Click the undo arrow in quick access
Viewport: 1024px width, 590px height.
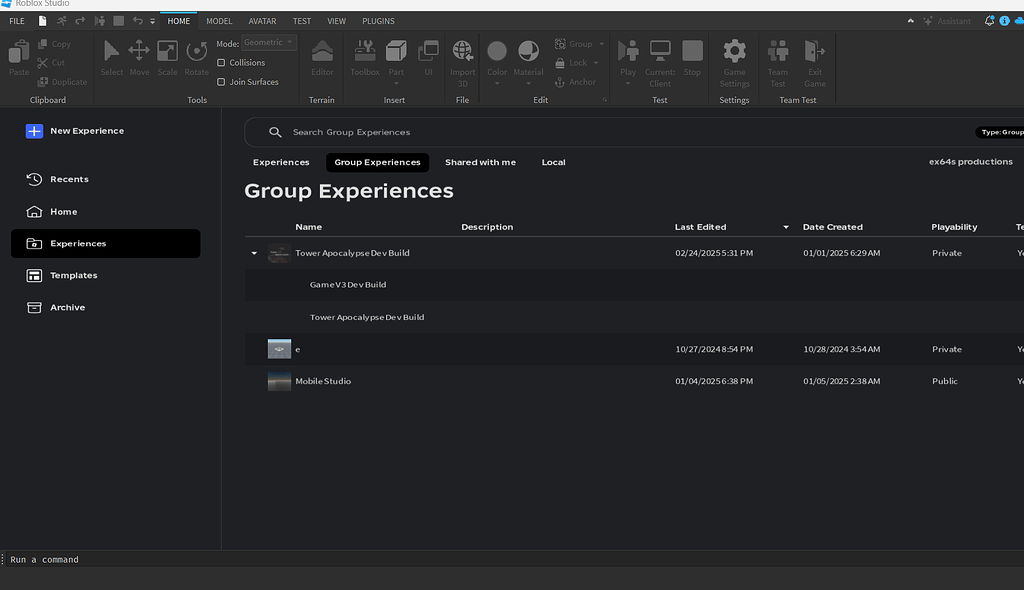tap(137, 21)
